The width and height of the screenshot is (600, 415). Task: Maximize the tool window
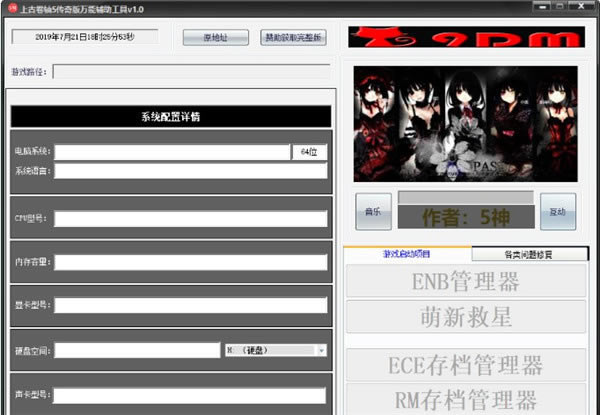[560, 6]
